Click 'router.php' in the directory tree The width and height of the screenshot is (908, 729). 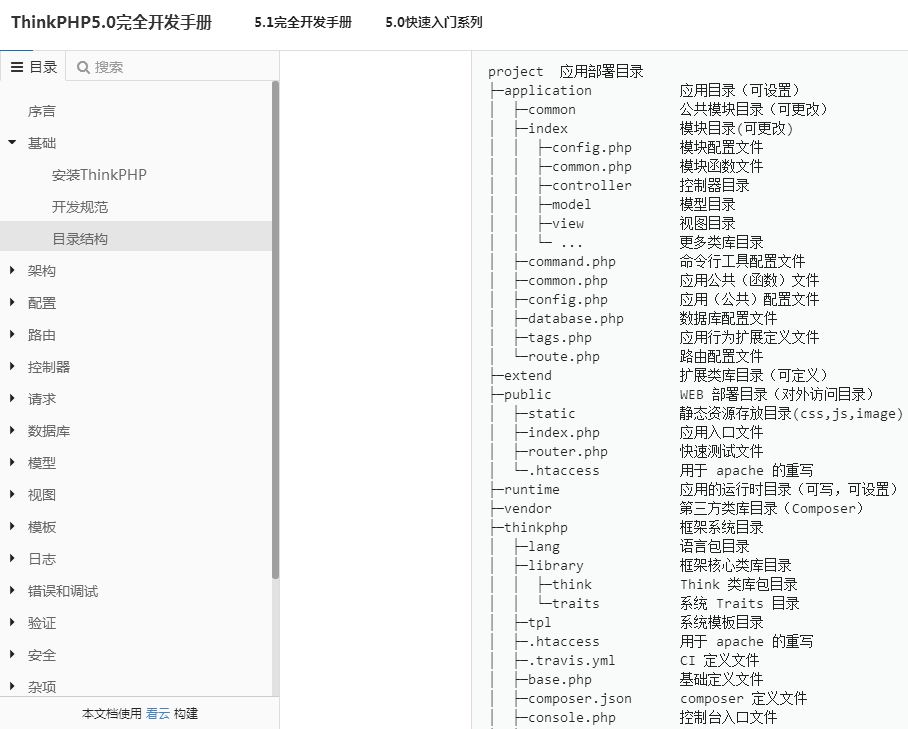coord(568,452)
